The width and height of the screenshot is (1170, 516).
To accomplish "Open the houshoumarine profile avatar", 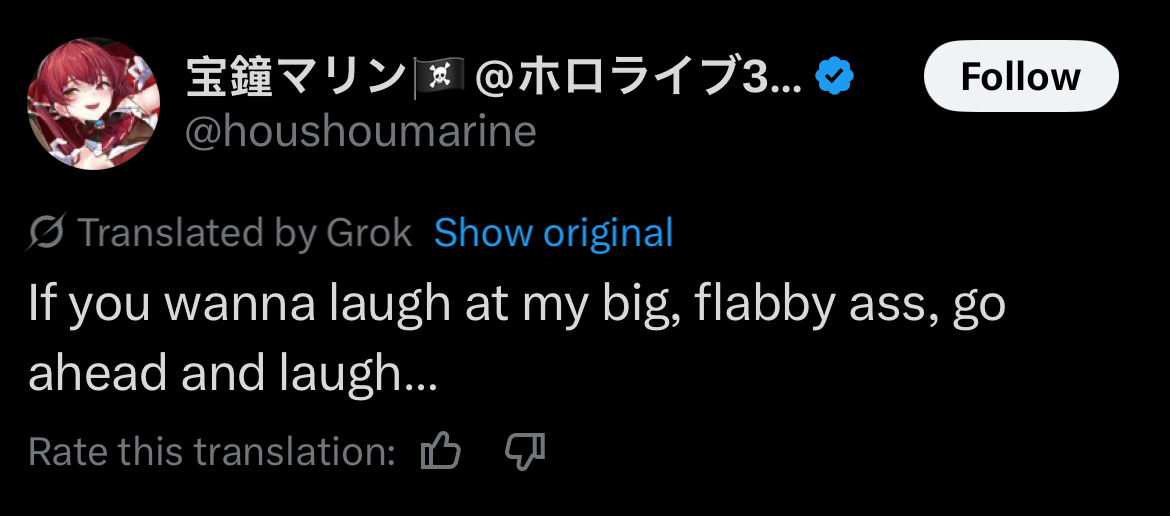I will click(93, 104).
